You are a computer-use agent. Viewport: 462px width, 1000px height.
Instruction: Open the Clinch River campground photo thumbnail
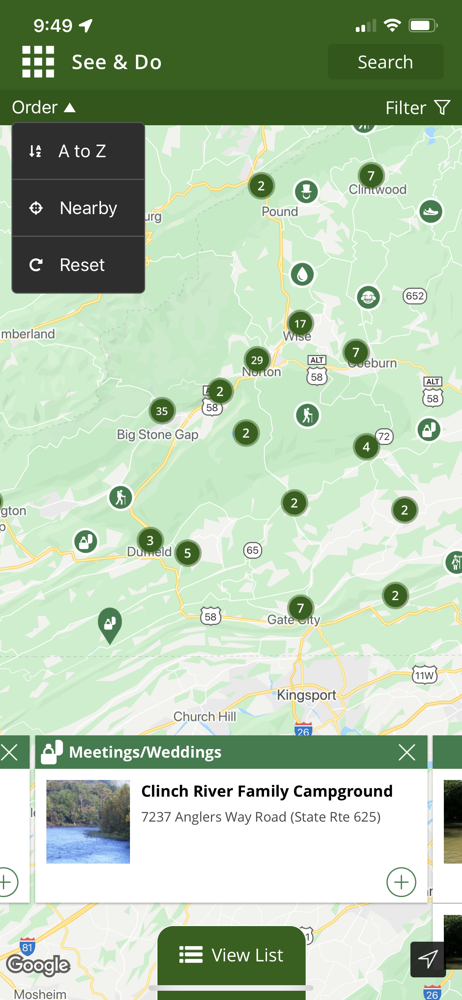[88, 821]
